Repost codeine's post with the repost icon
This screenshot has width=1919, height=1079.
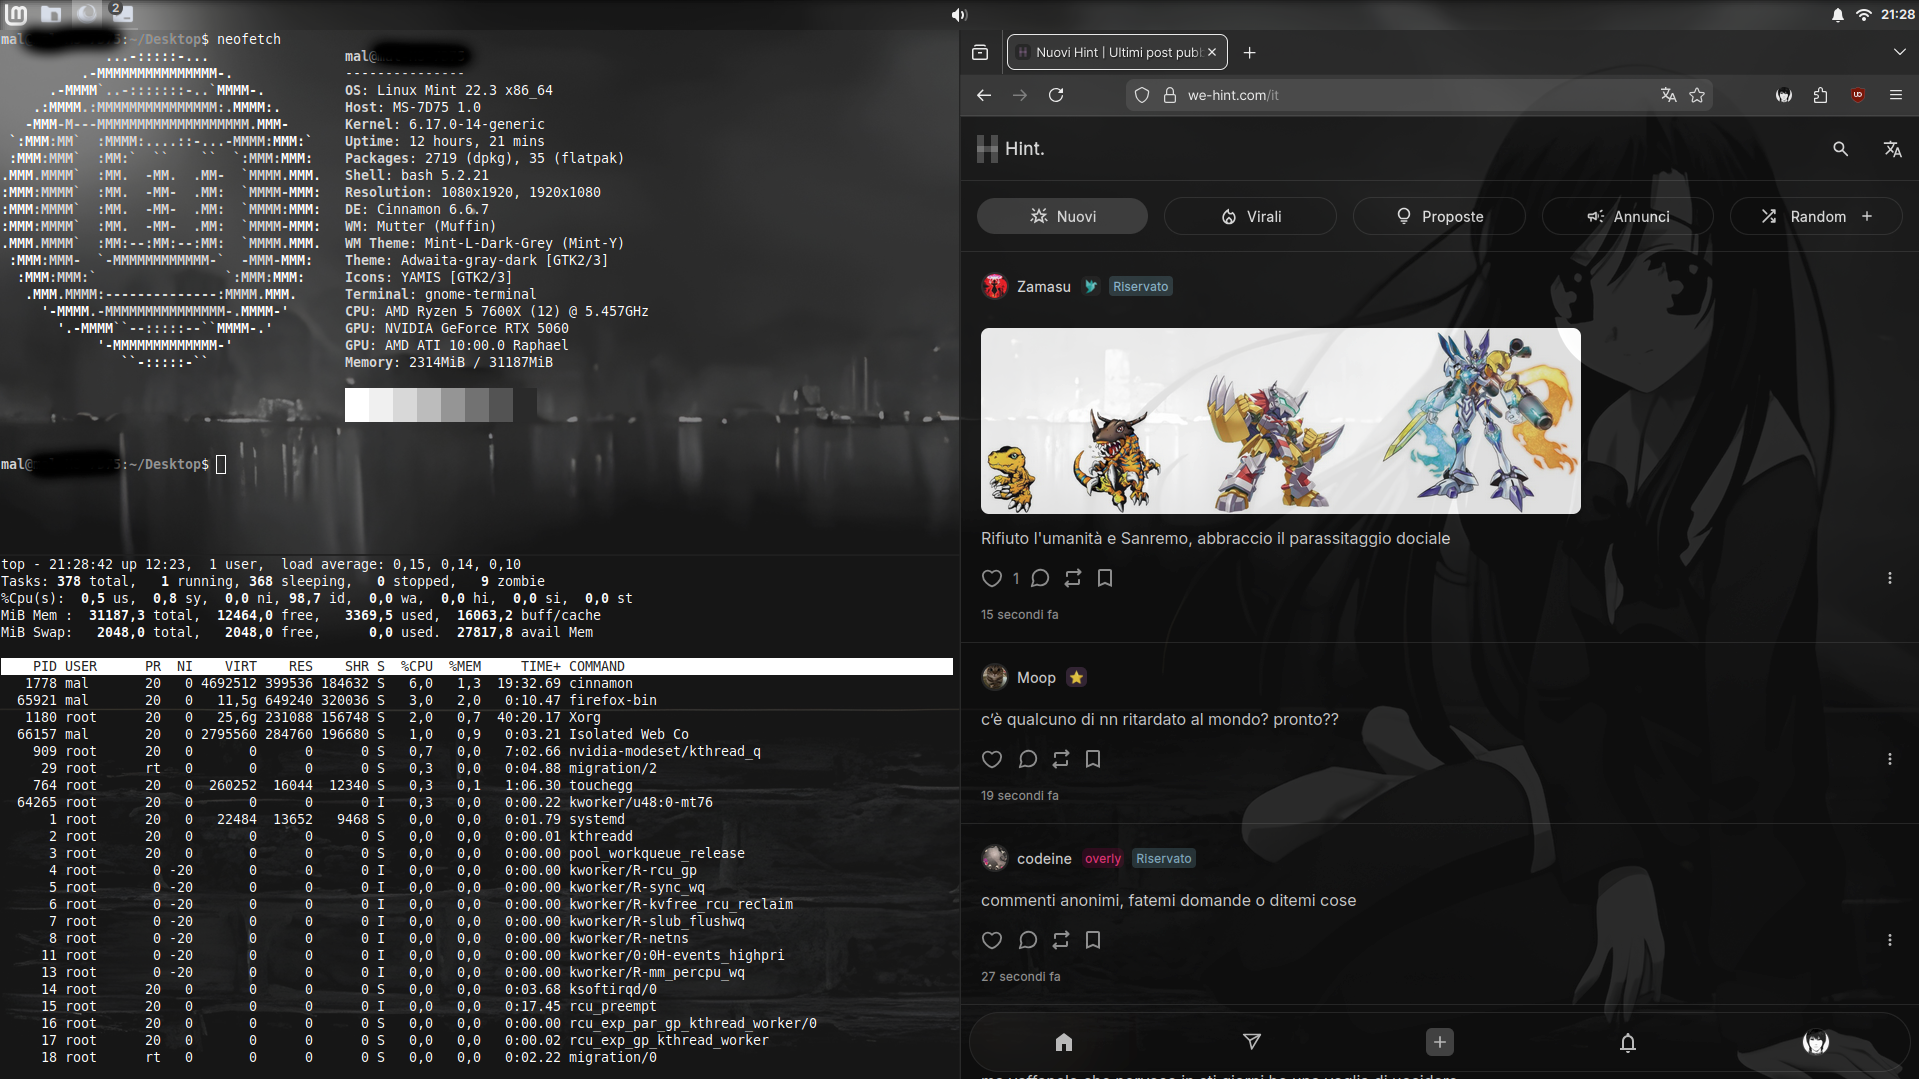(x=1060, y=940)
